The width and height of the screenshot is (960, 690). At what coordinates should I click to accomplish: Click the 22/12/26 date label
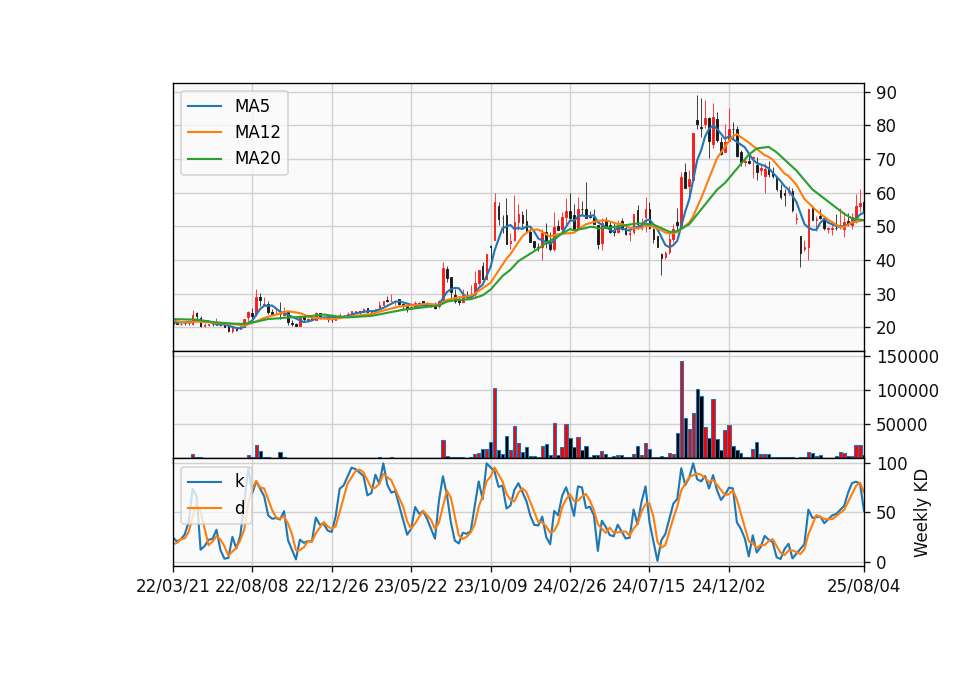pos(332,586)
